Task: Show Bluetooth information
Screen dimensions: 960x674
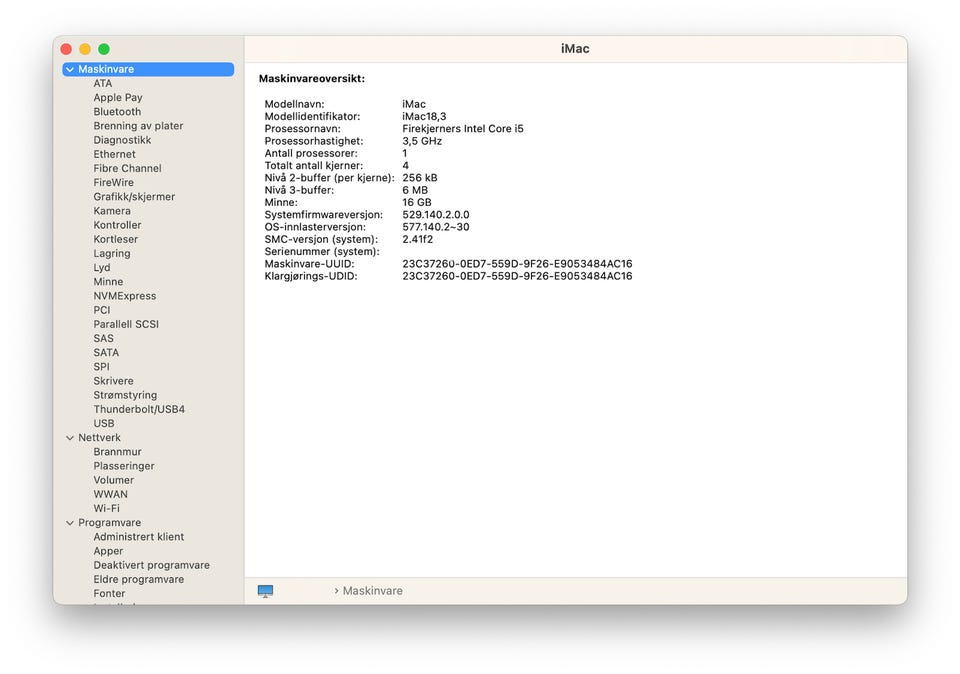Action: tap(117, 111)
